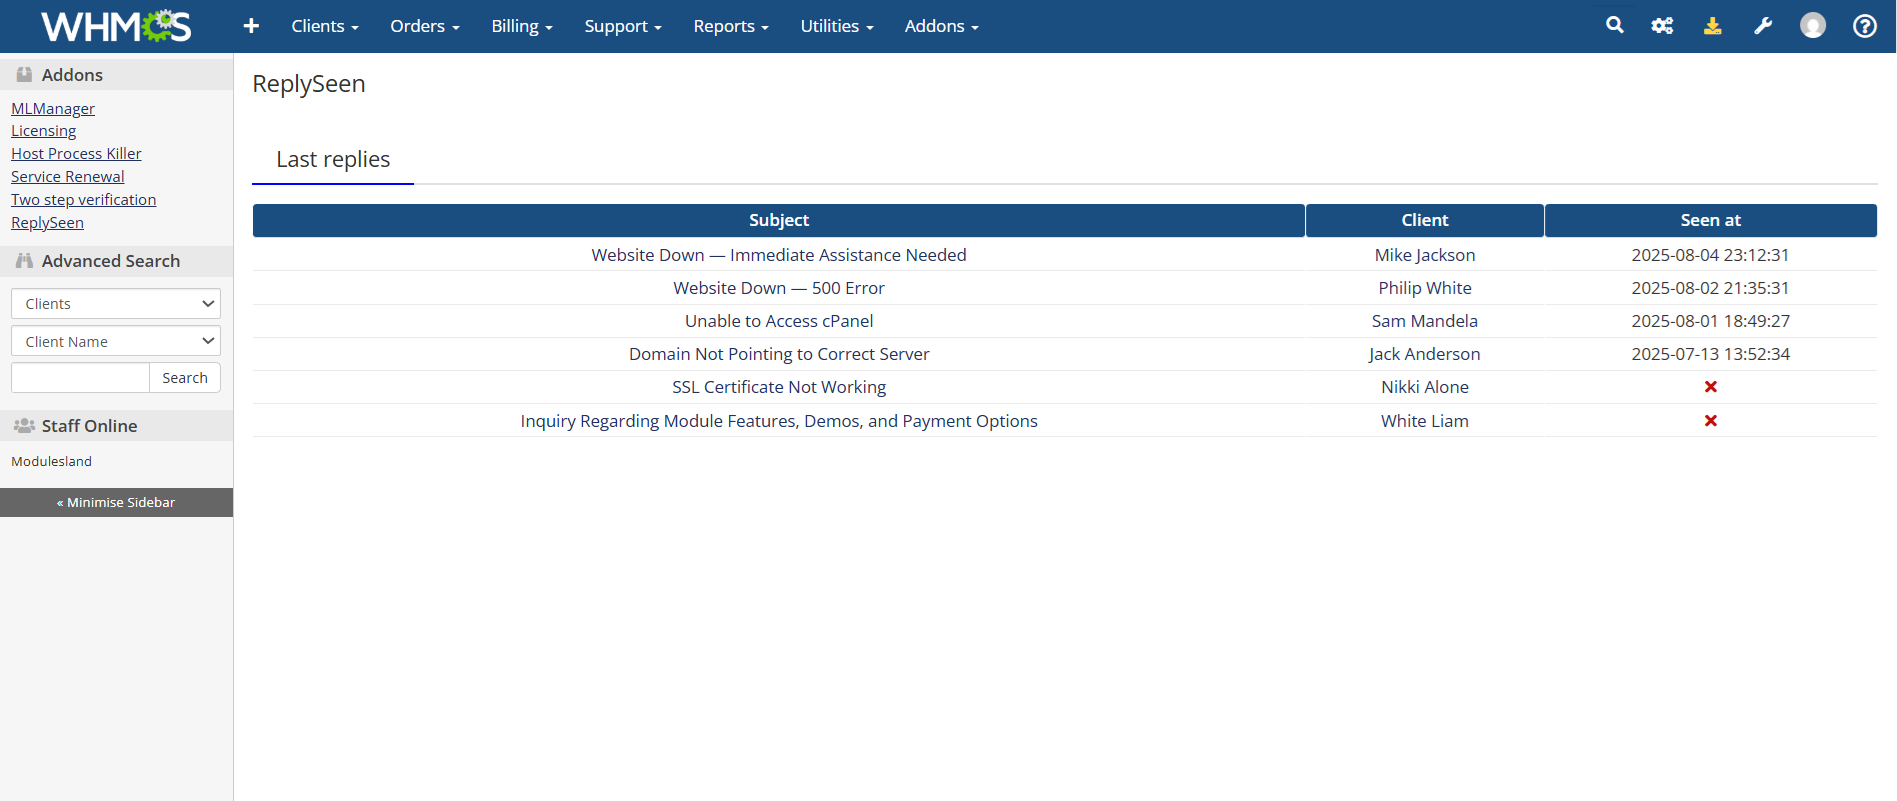
Task: Open the search magnifier icon
Action: point(1614,25)
